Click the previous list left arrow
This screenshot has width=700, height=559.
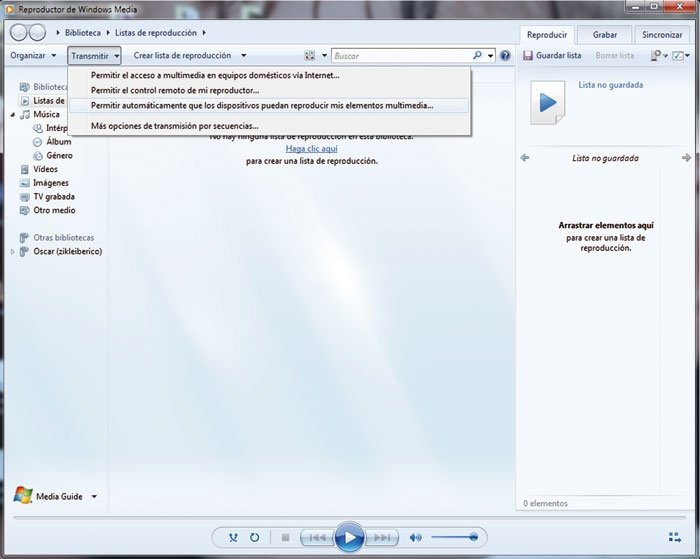click(x=525, y=158)
